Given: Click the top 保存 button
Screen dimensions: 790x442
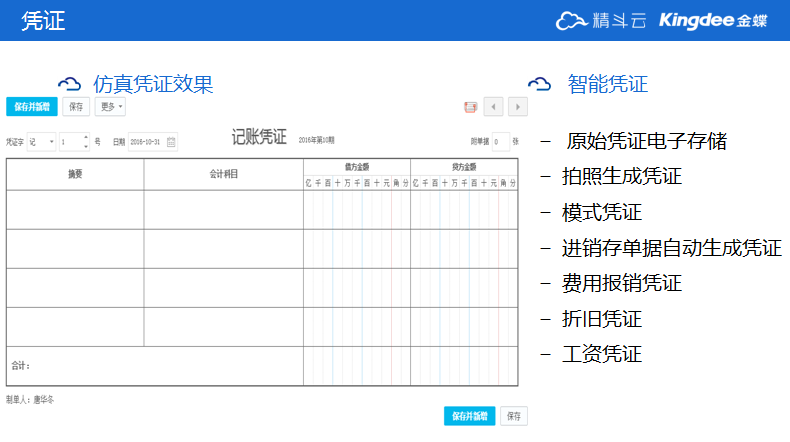Looking at the screenshot, I should tap(76, 107).
